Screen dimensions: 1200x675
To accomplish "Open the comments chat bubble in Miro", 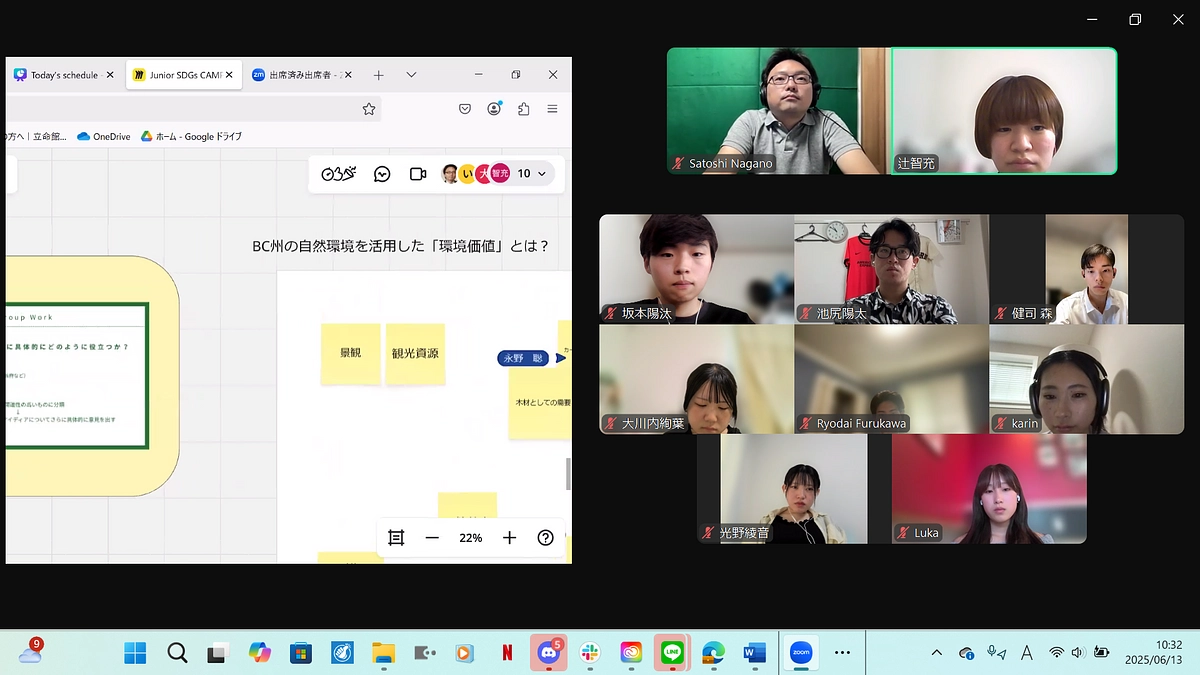I will coord(381,173).
